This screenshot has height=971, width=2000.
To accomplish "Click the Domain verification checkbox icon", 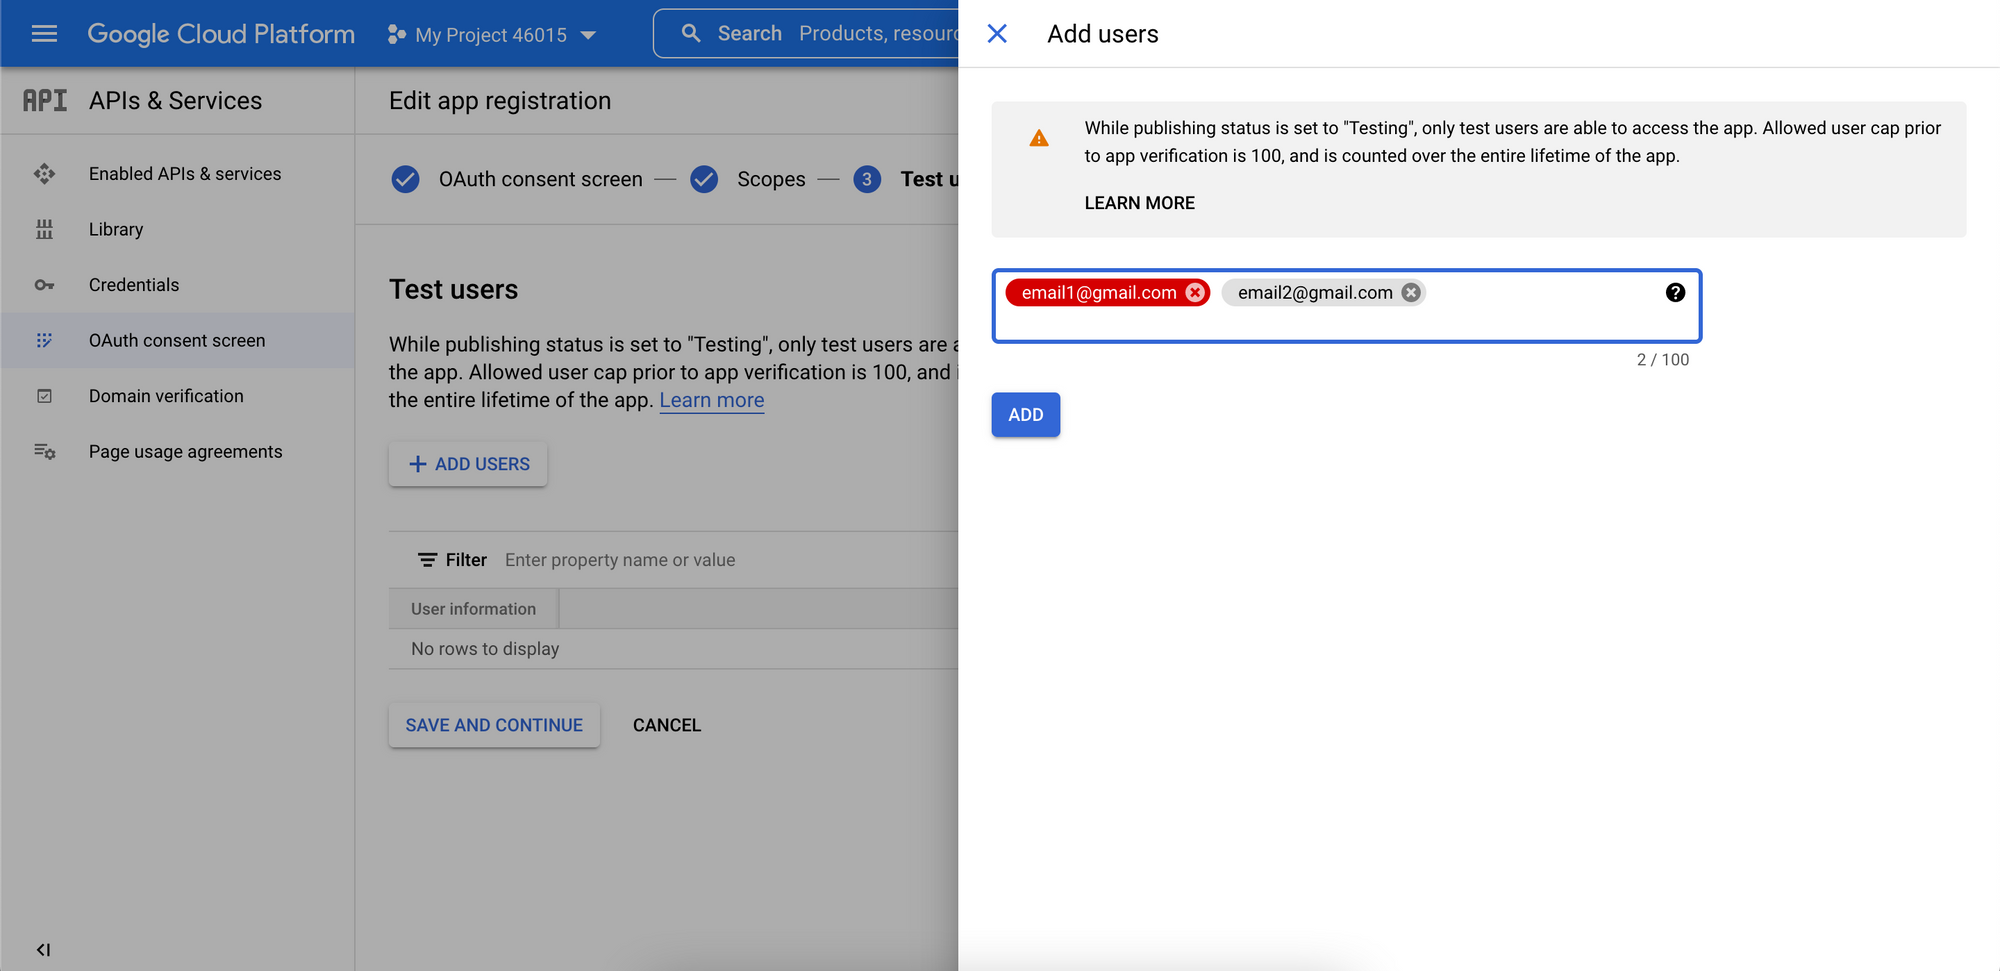I will [44, 396].
